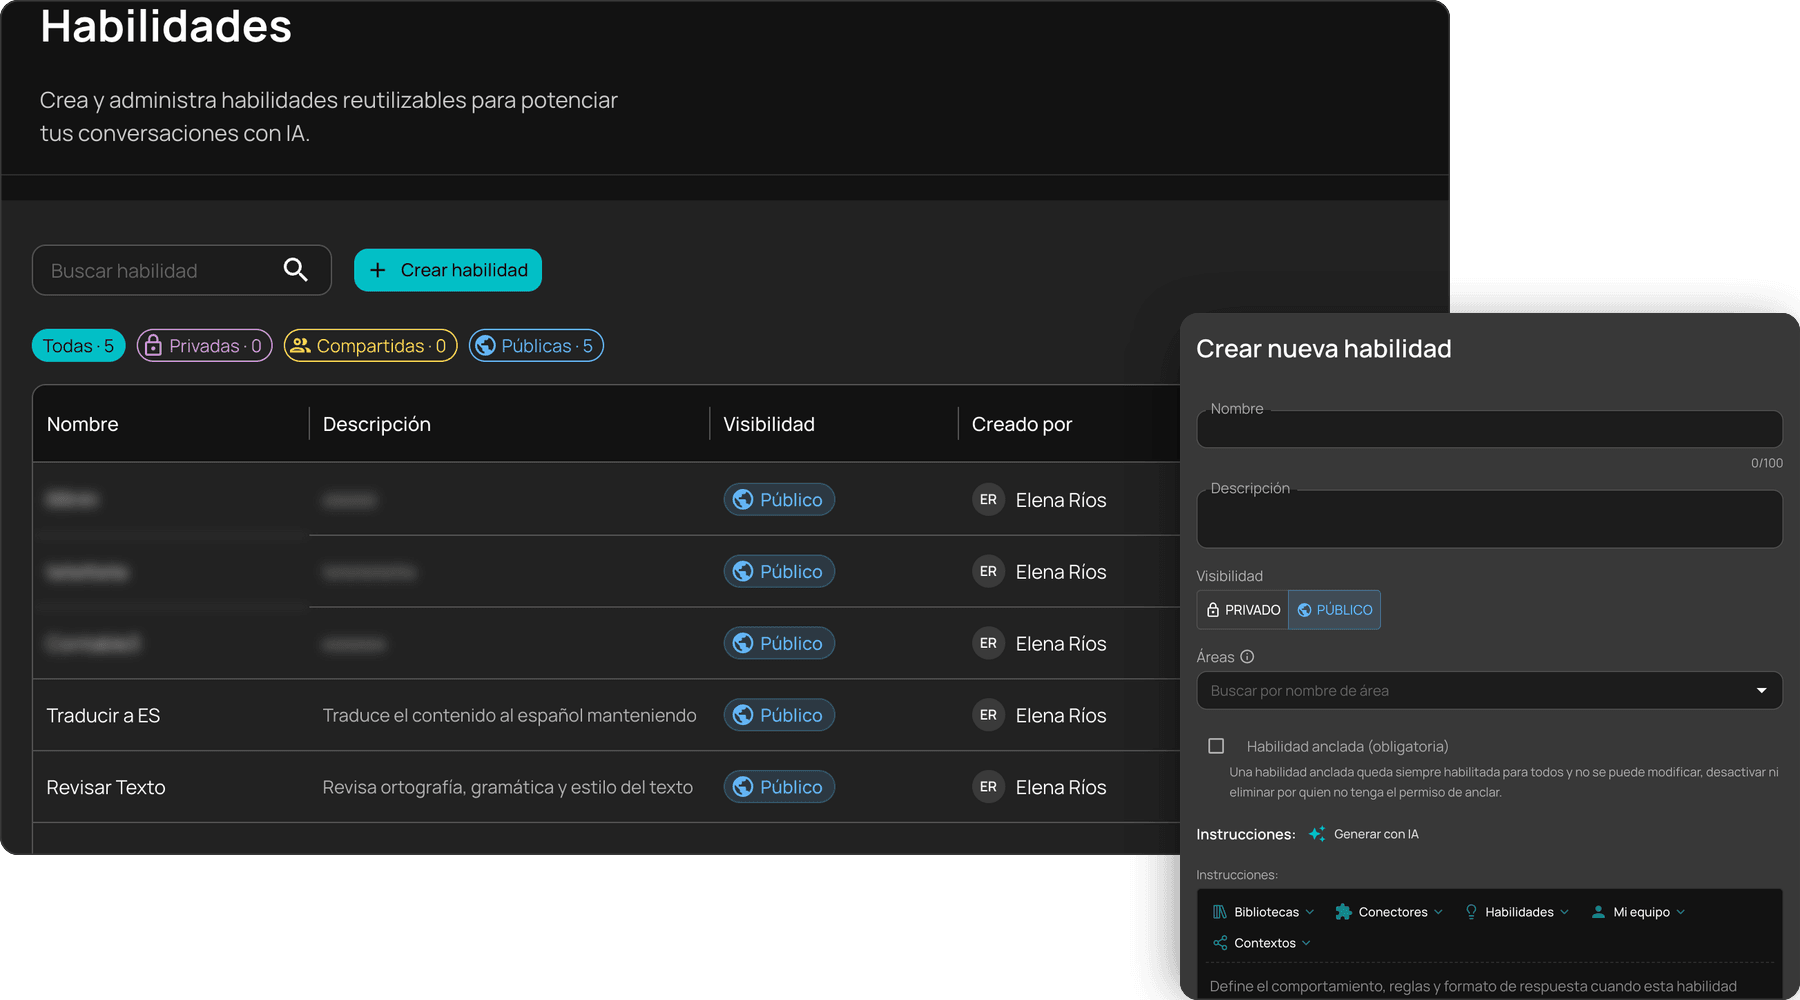This screenshot has width=1800, height=1000.
Task: Click the sparkle Generar con IA icon
Action: pos(1317,834)
